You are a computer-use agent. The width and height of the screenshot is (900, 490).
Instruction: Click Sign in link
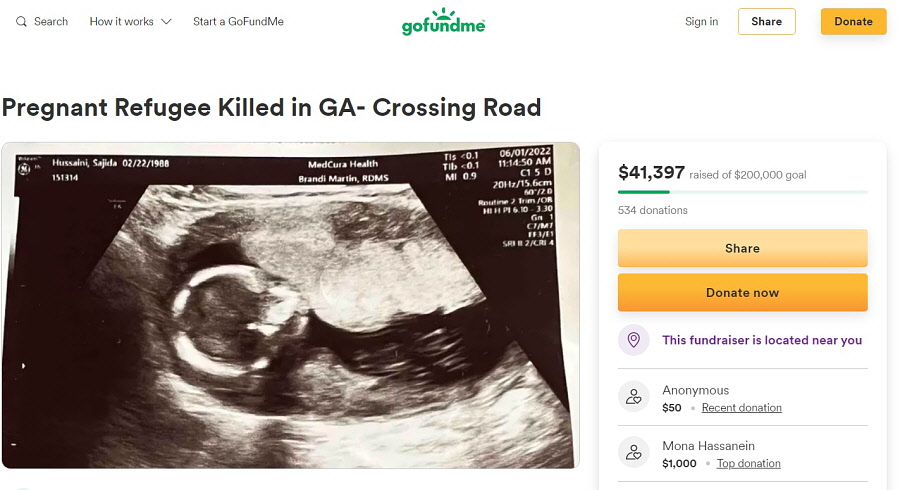point(701,22)
